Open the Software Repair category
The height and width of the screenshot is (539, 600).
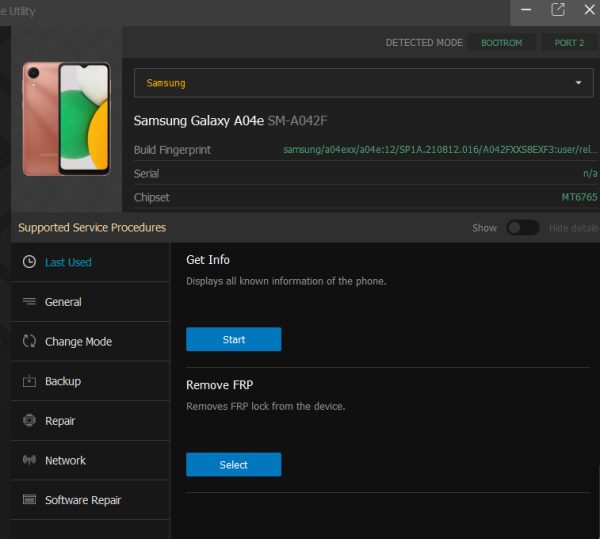click(90, 500)
